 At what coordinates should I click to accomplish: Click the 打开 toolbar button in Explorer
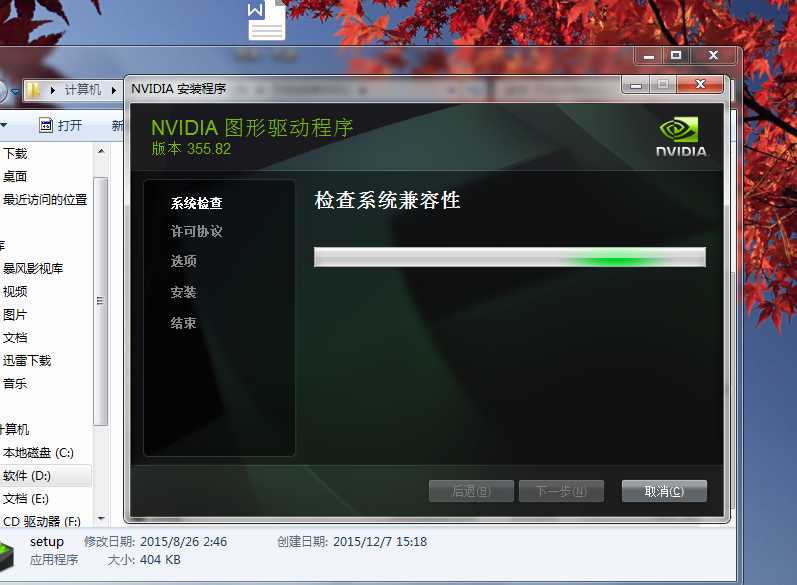pyautogui.click(x=60, y=125)
